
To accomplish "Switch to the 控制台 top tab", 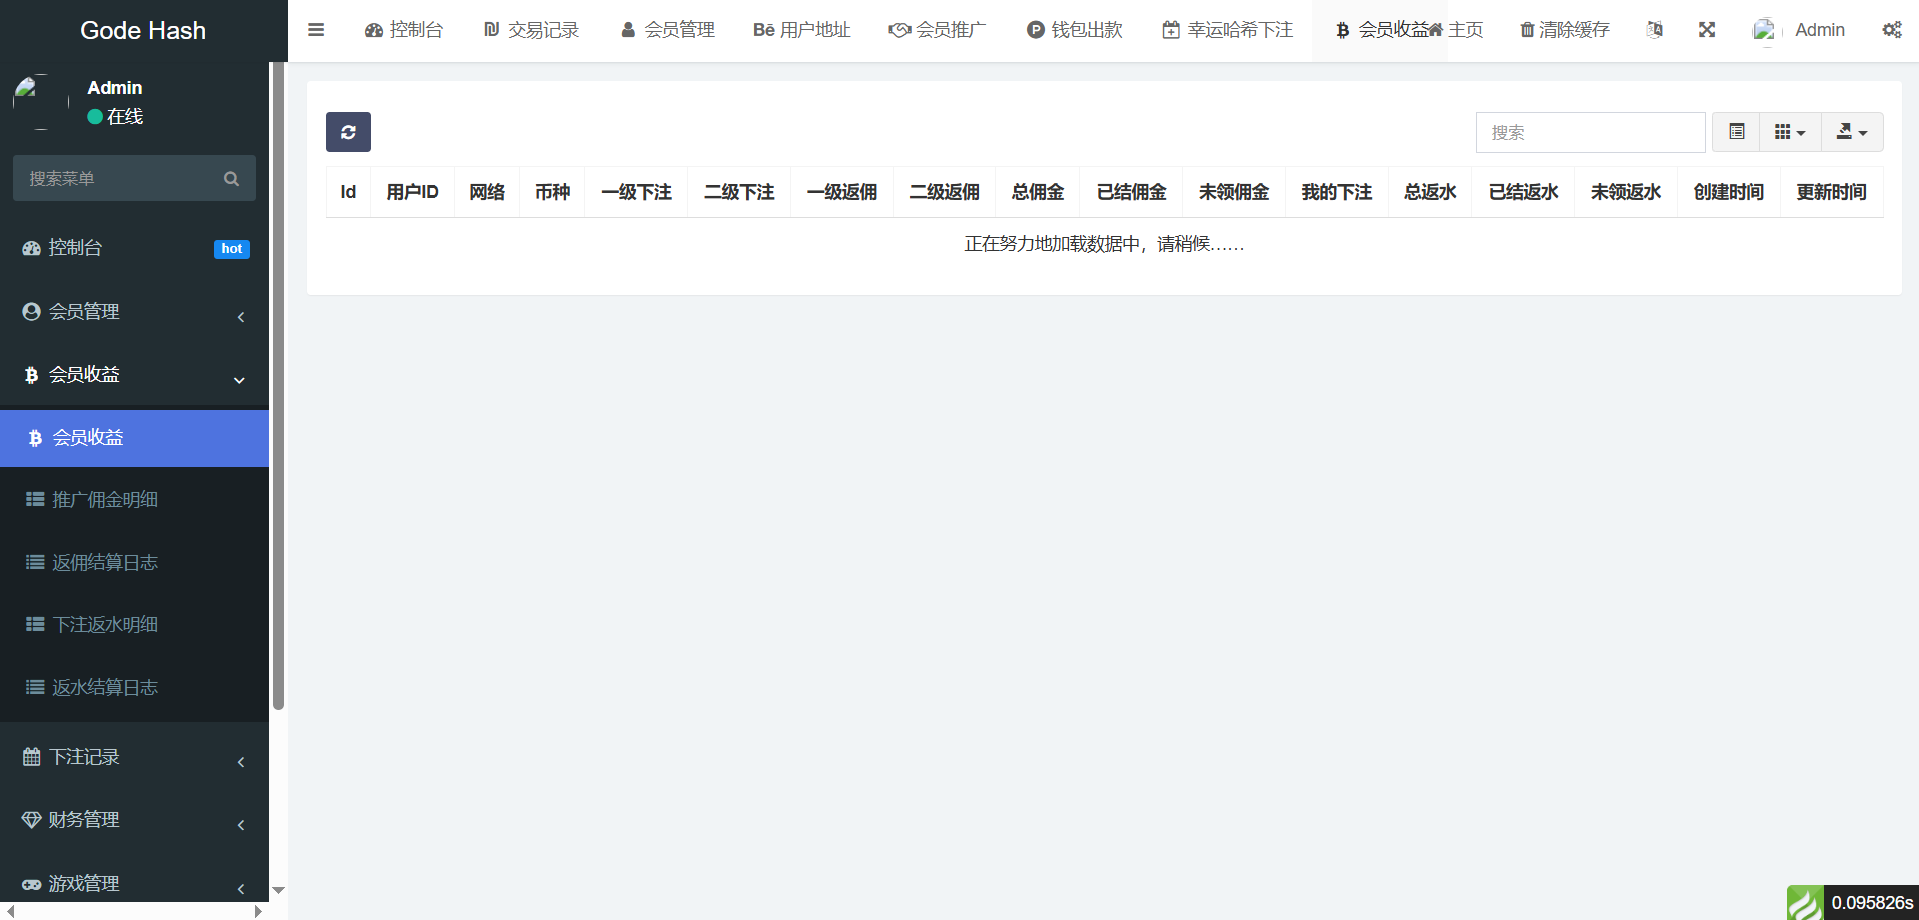I will 404,30.
